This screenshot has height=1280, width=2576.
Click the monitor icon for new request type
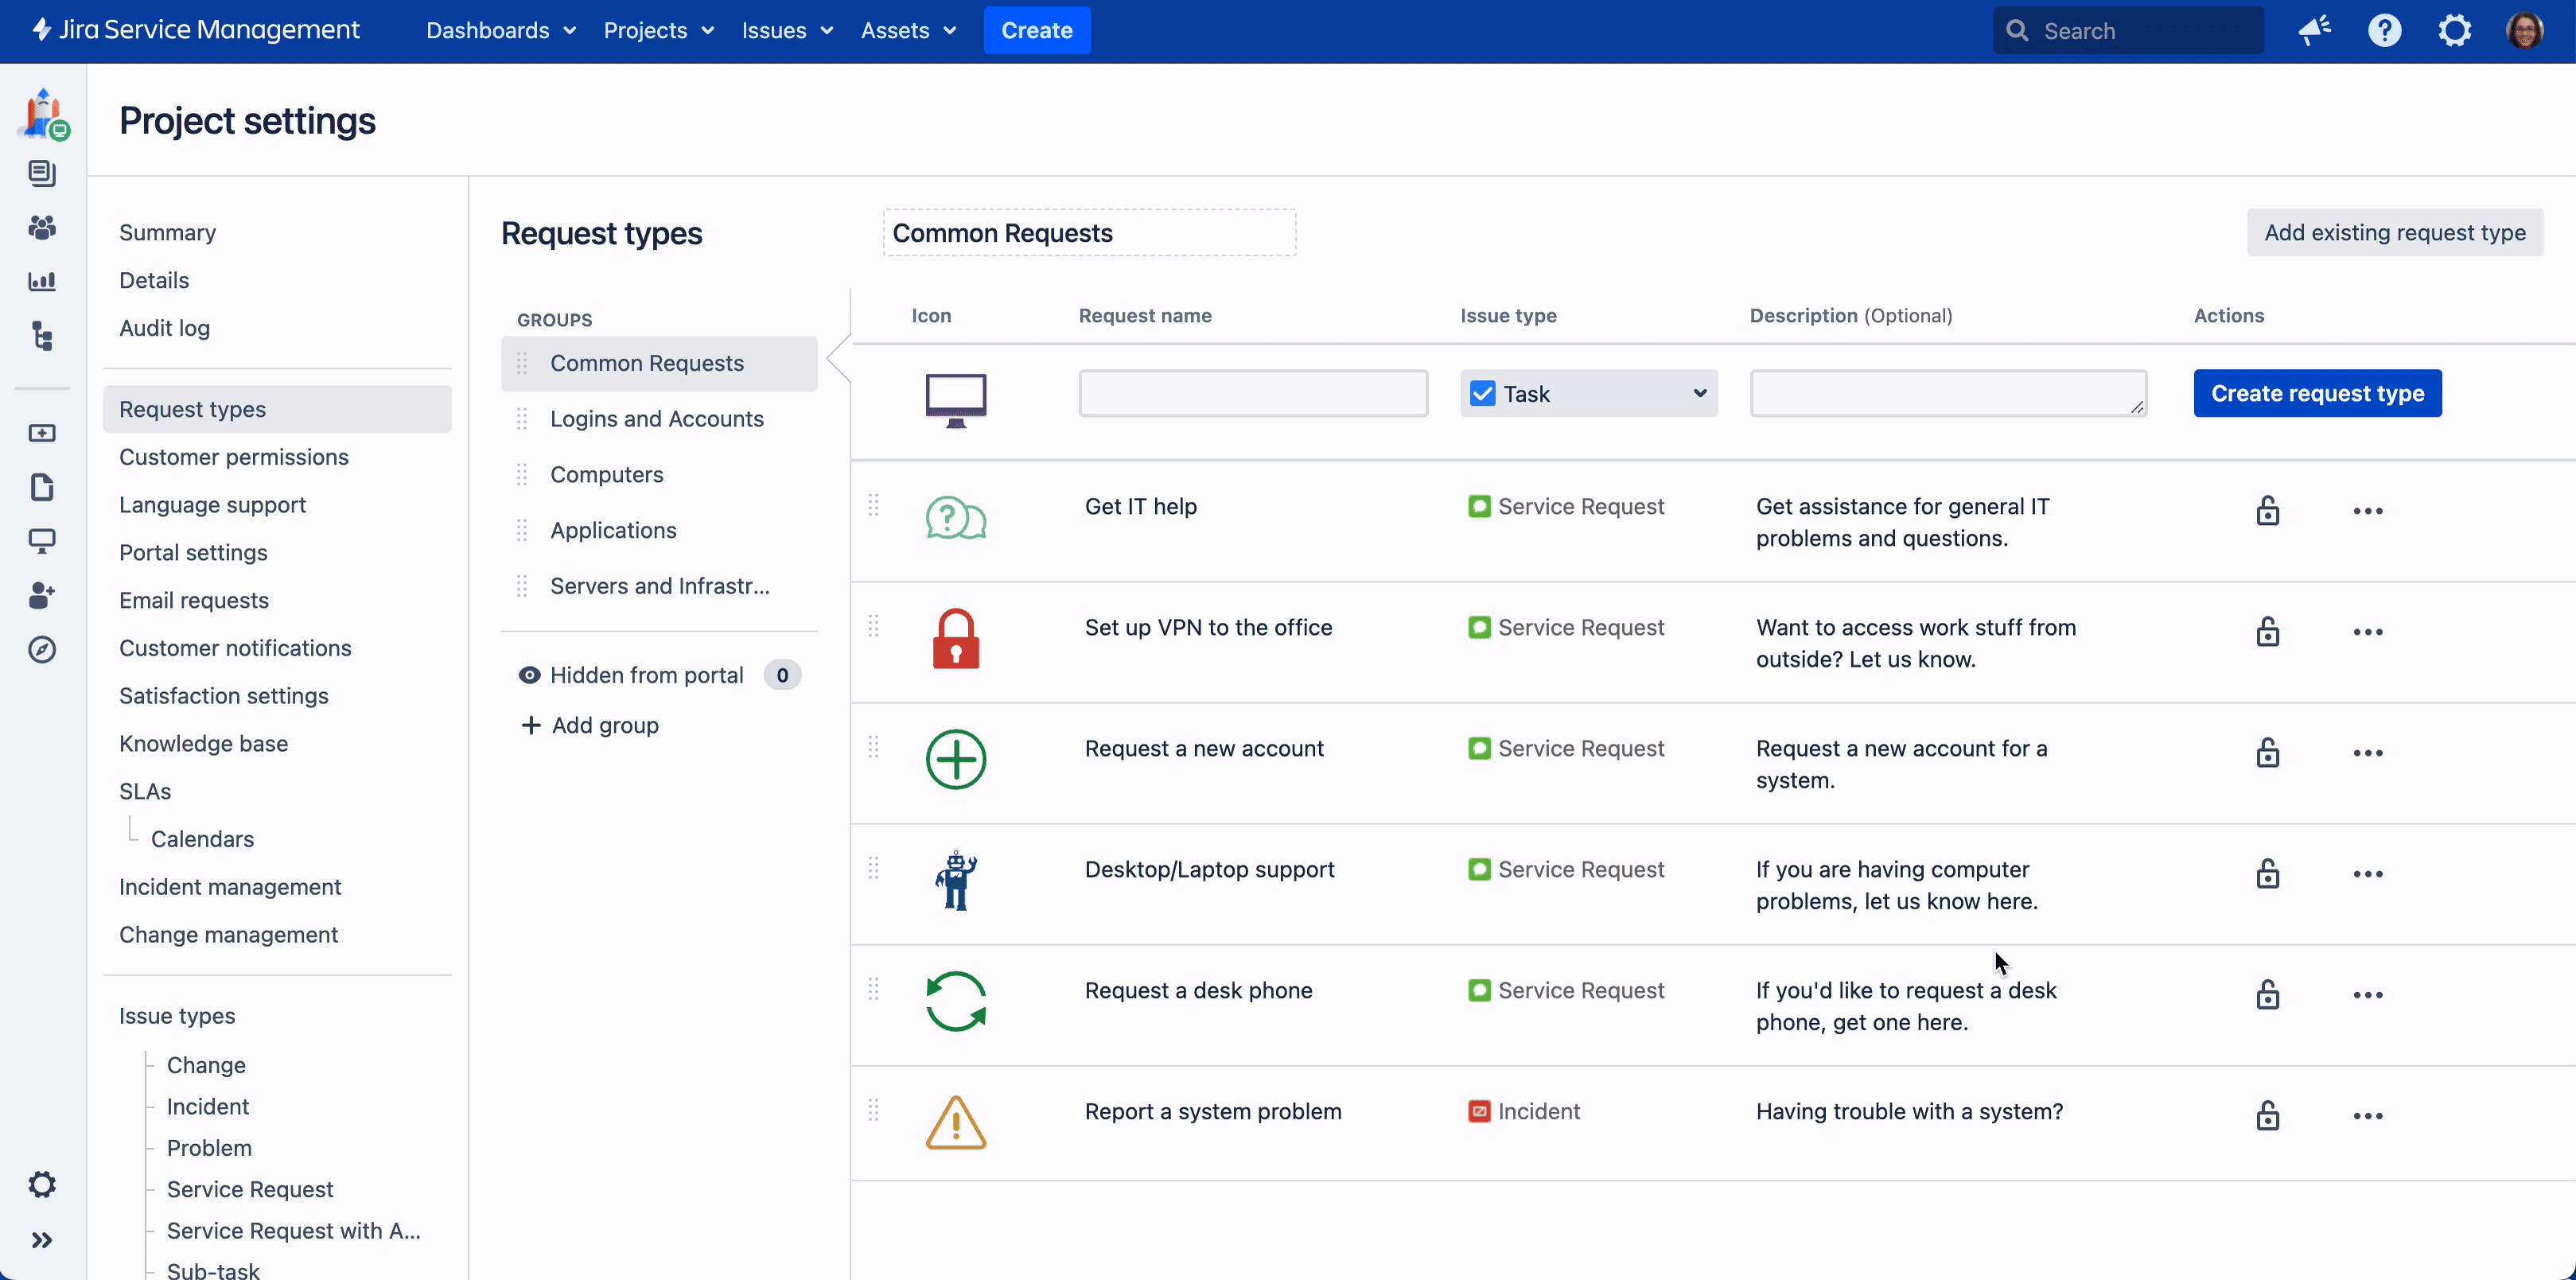(x=955, y=397)
